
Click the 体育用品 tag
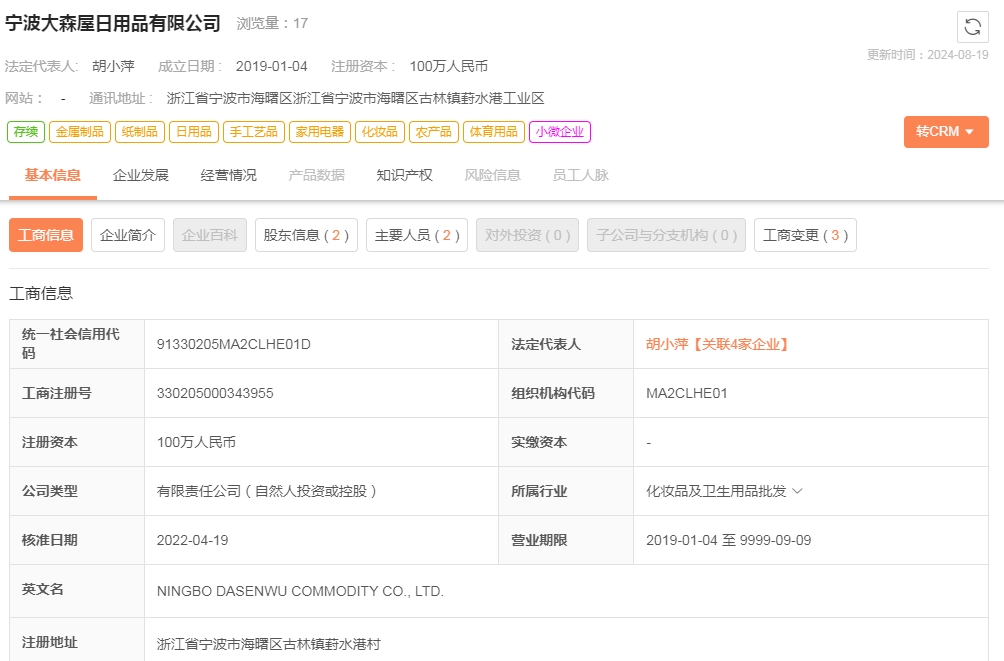[494, 132]
